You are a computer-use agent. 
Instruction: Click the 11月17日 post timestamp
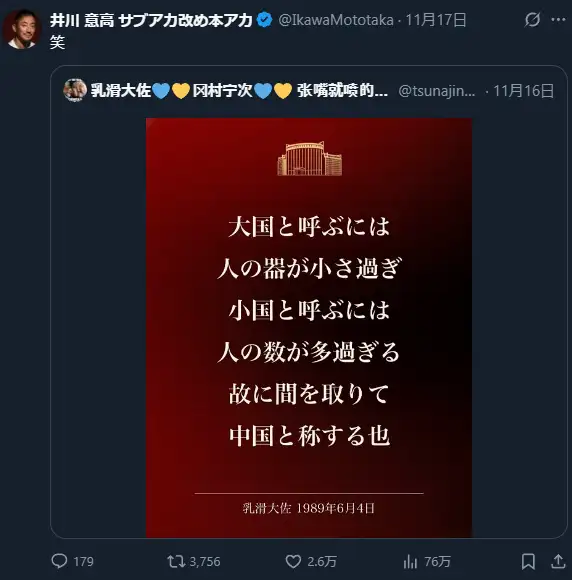pos(436,20)
